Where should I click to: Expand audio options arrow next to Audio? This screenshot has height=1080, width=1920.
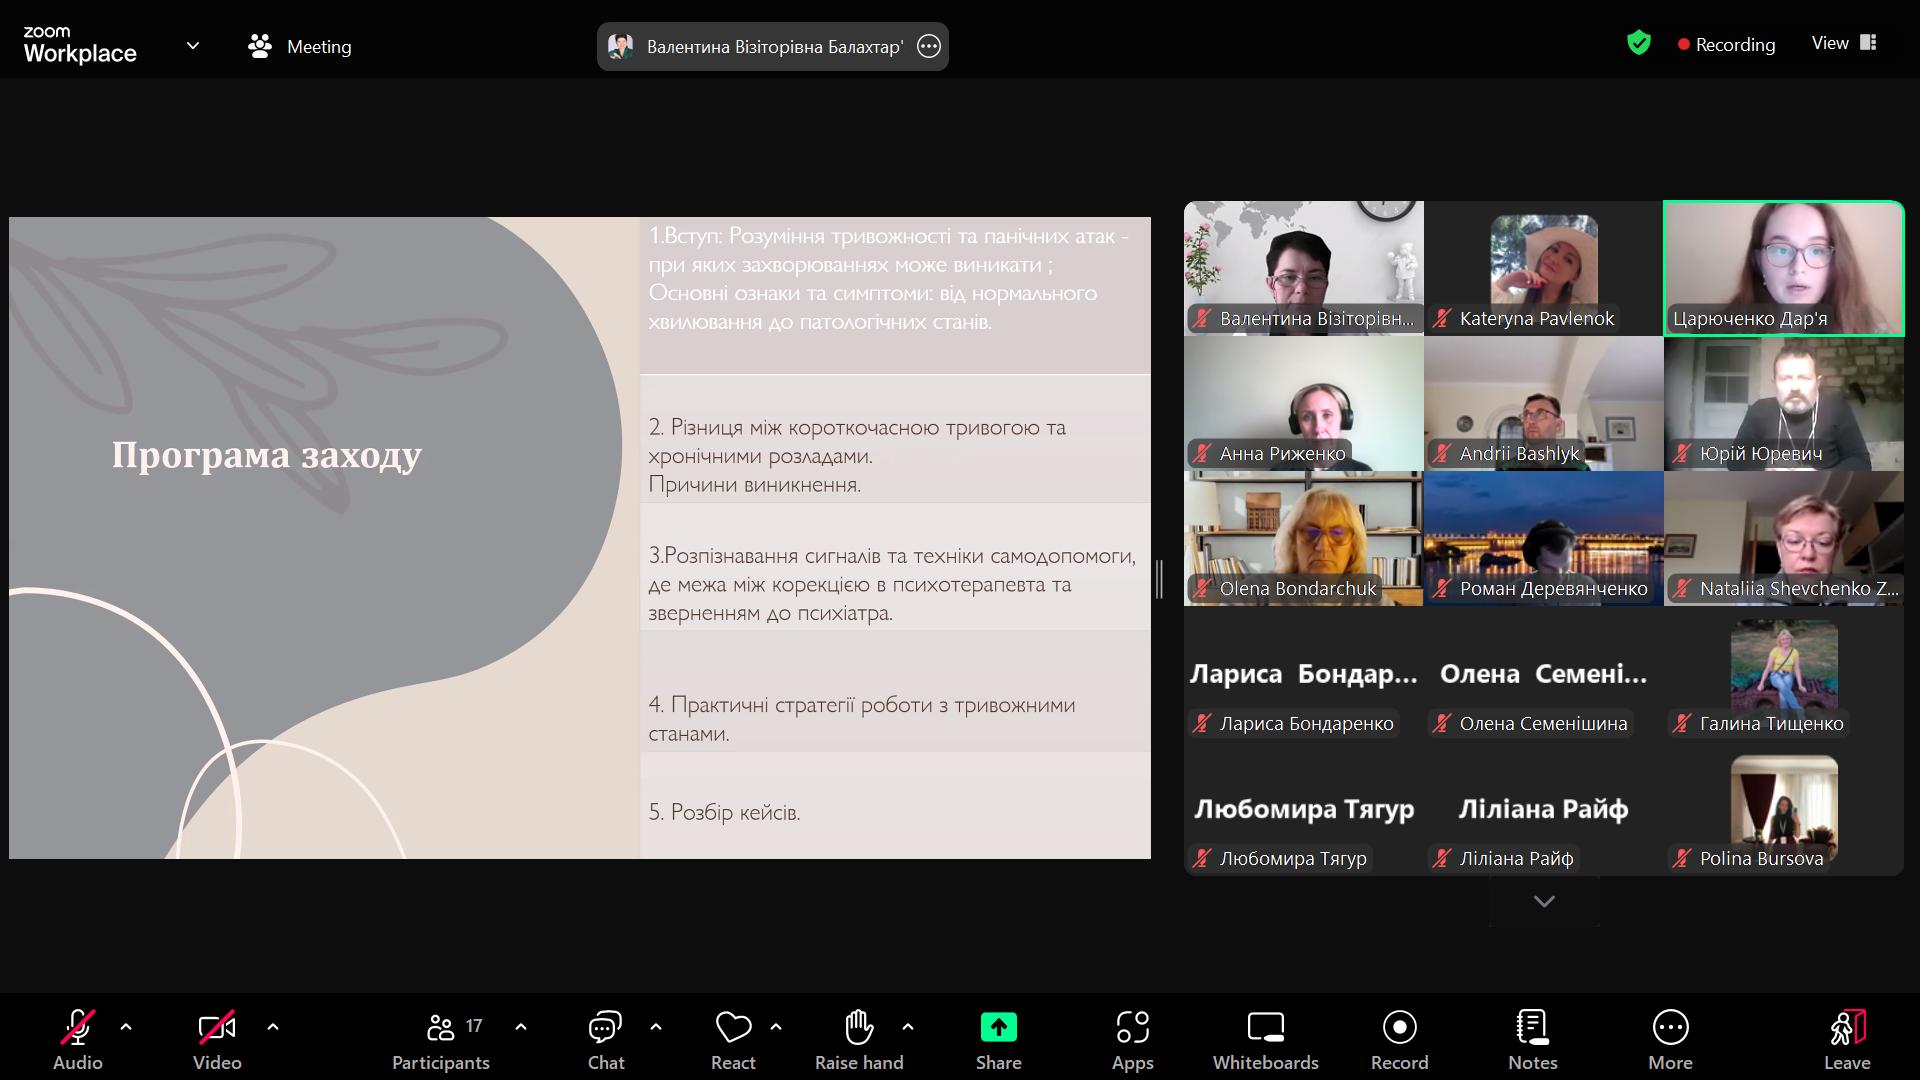126,1027
